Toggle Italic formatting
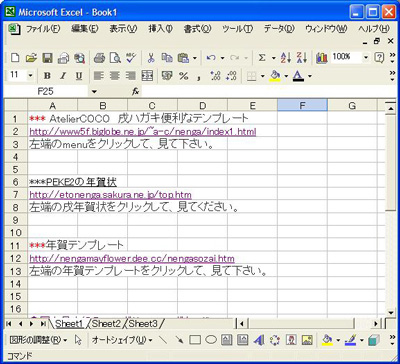Screen dimensions: 400x364 [63, 76]
